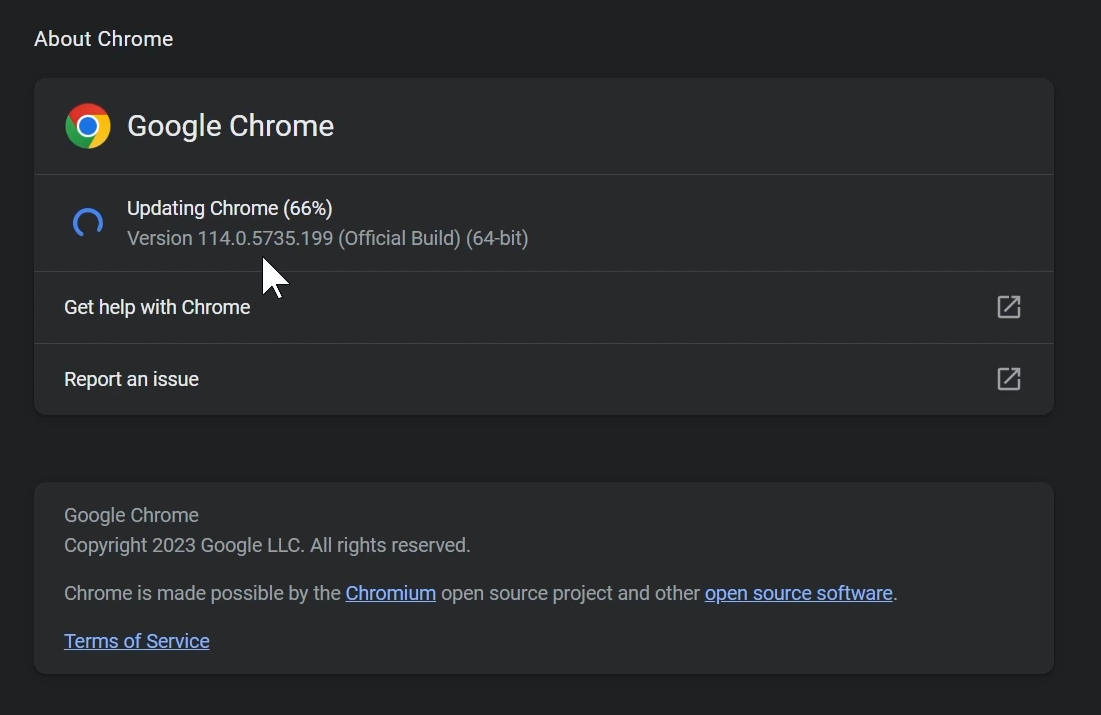Image resolution: width=1101 pixels, height=715 pixels.
Task: Open the Terms of Service link
Action: pos(136,640)
